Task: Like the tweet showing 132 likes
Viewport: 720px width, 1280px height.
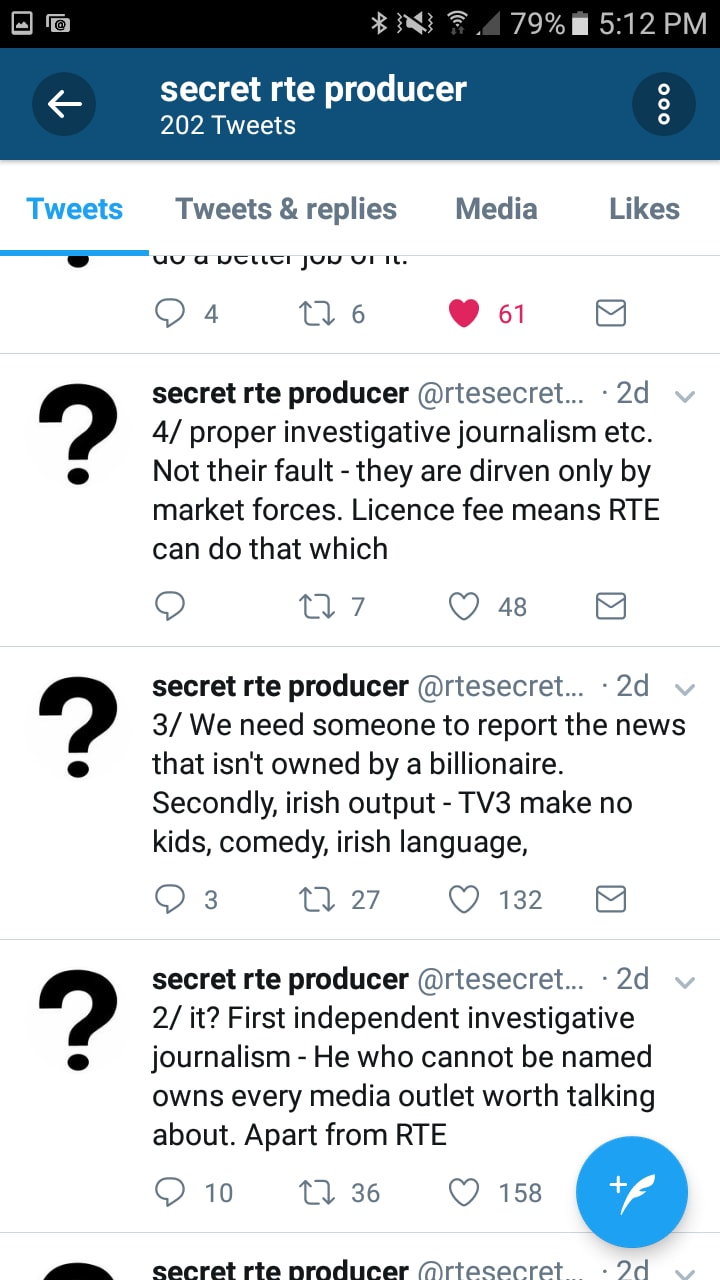Action: tap(464, 899)
